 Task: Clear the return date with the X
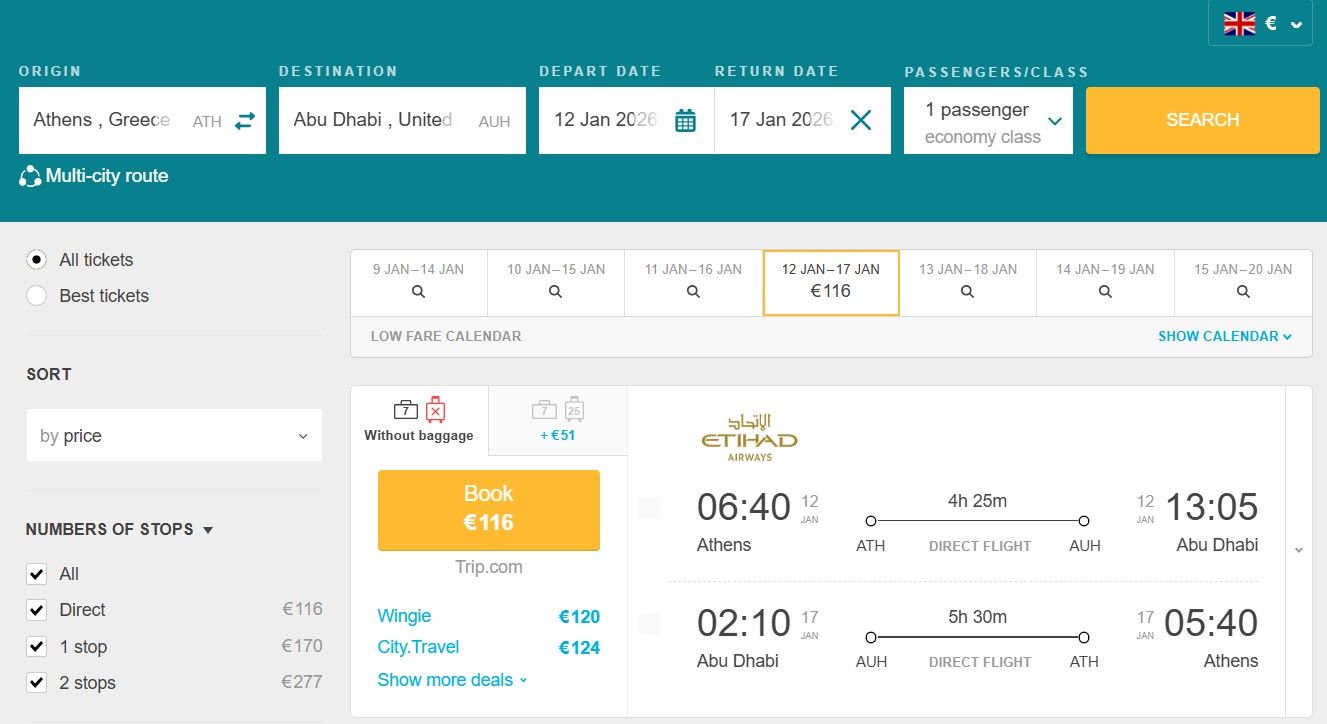(x=860, y=119)
